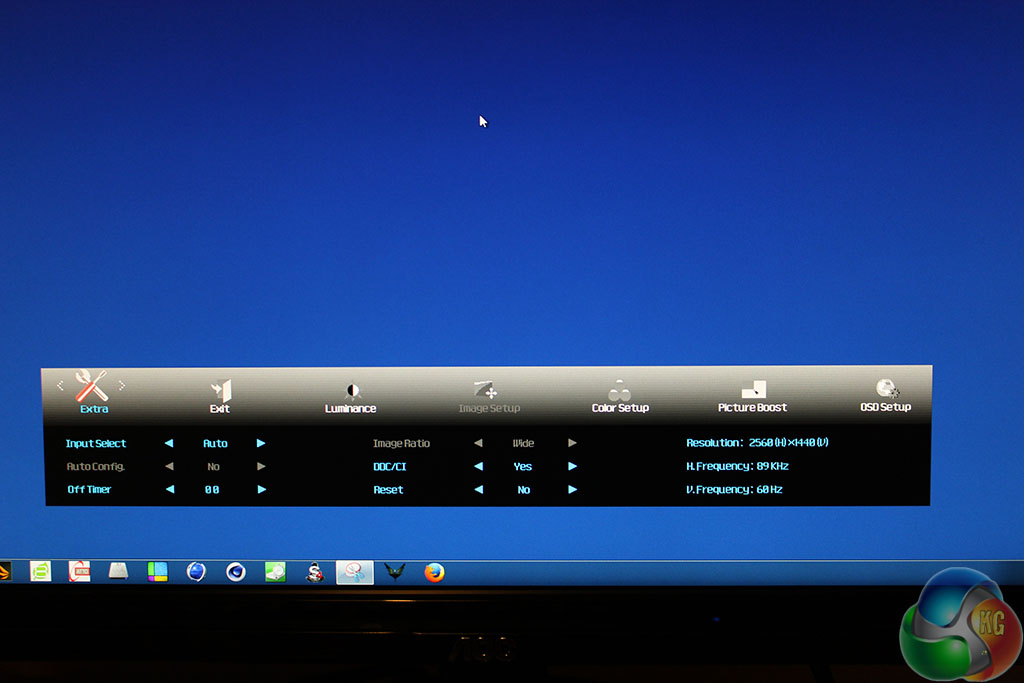Select the Exit menu icon

click(221, 390)
